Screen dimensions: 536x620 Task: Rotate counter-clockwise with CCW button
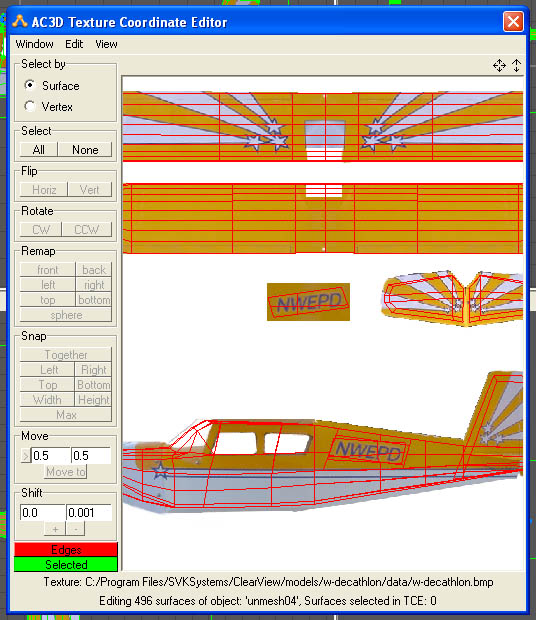click(87, 230)
